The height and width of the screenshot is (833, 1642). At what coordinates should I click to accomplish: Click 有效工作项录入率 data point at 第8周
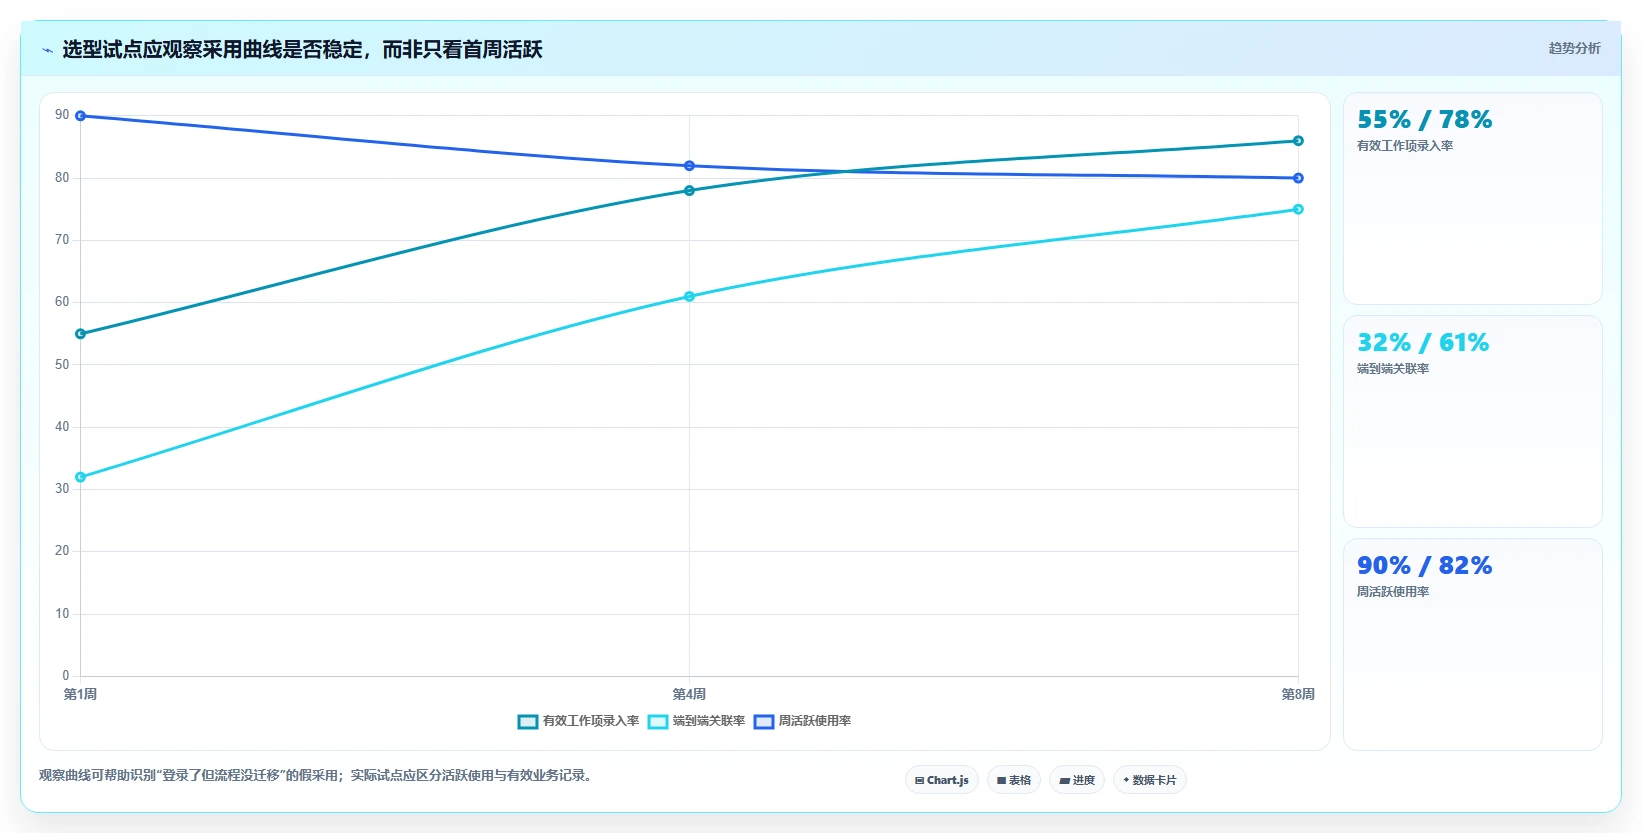[x=1298, y=141]
